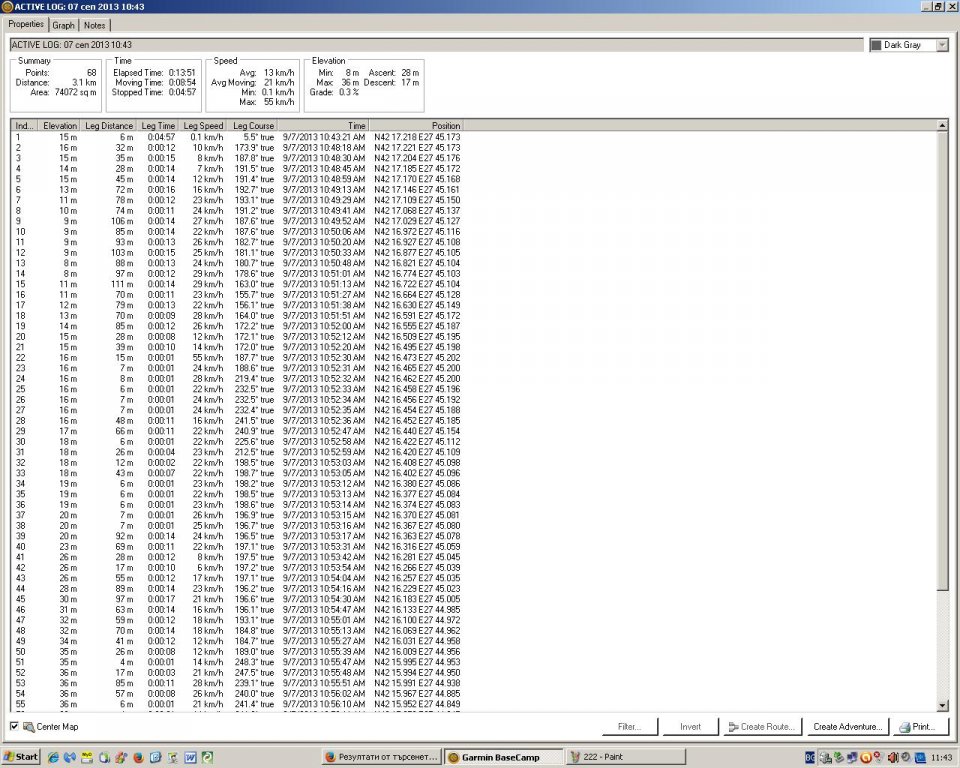Screen dimensions: 960x768
Task: Click the Filter... button
Action: pyautogui.click(x=629, y=726)
